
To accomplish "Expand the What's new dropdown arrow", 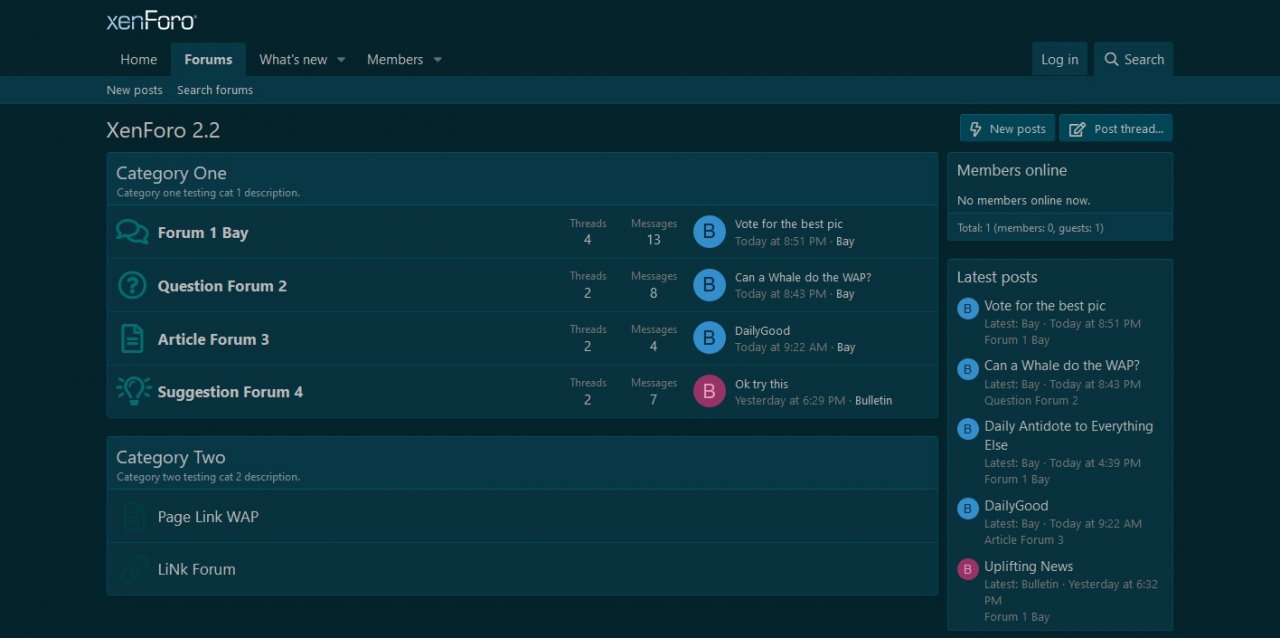I will [x=341, y=60].
